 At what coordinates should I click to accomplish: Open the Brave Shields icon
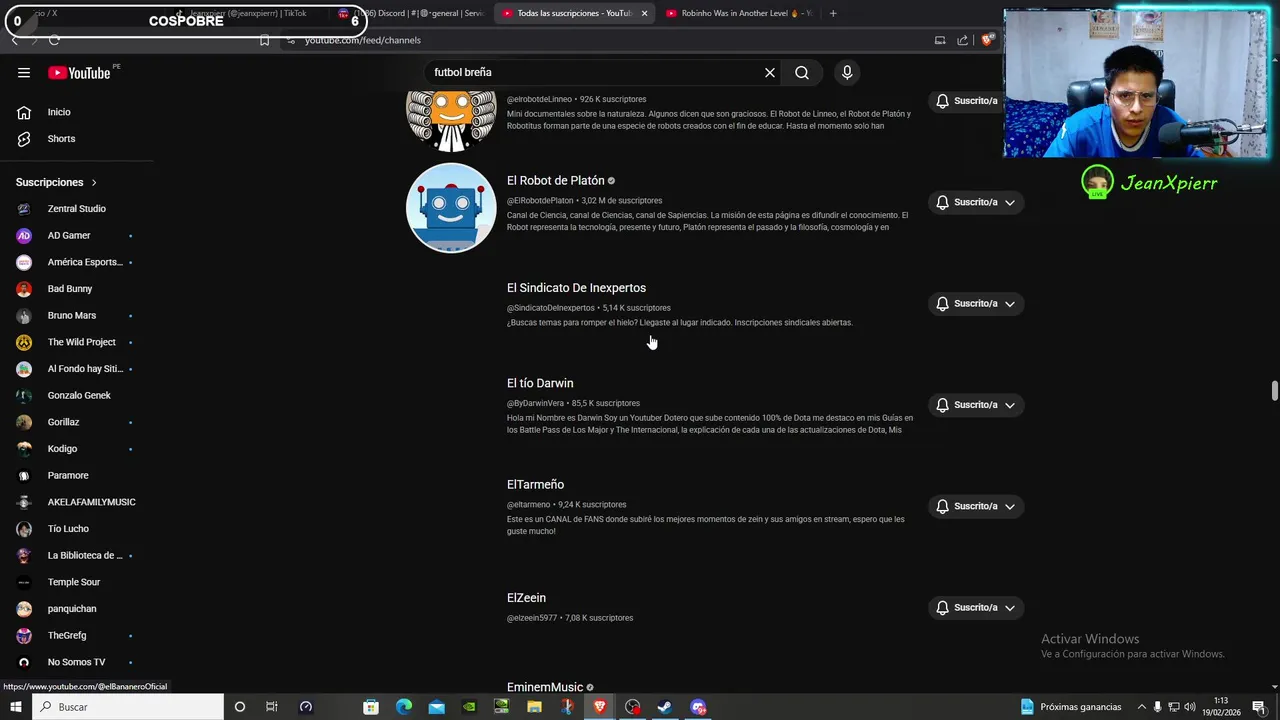[x=987, y=40]
